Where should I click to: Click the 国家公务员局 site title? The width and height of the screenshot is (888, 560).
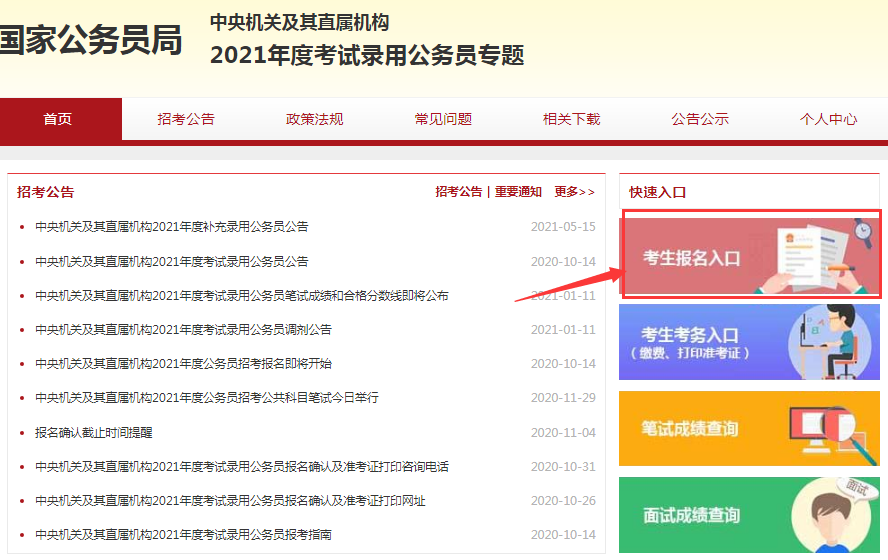pos(90,42)
